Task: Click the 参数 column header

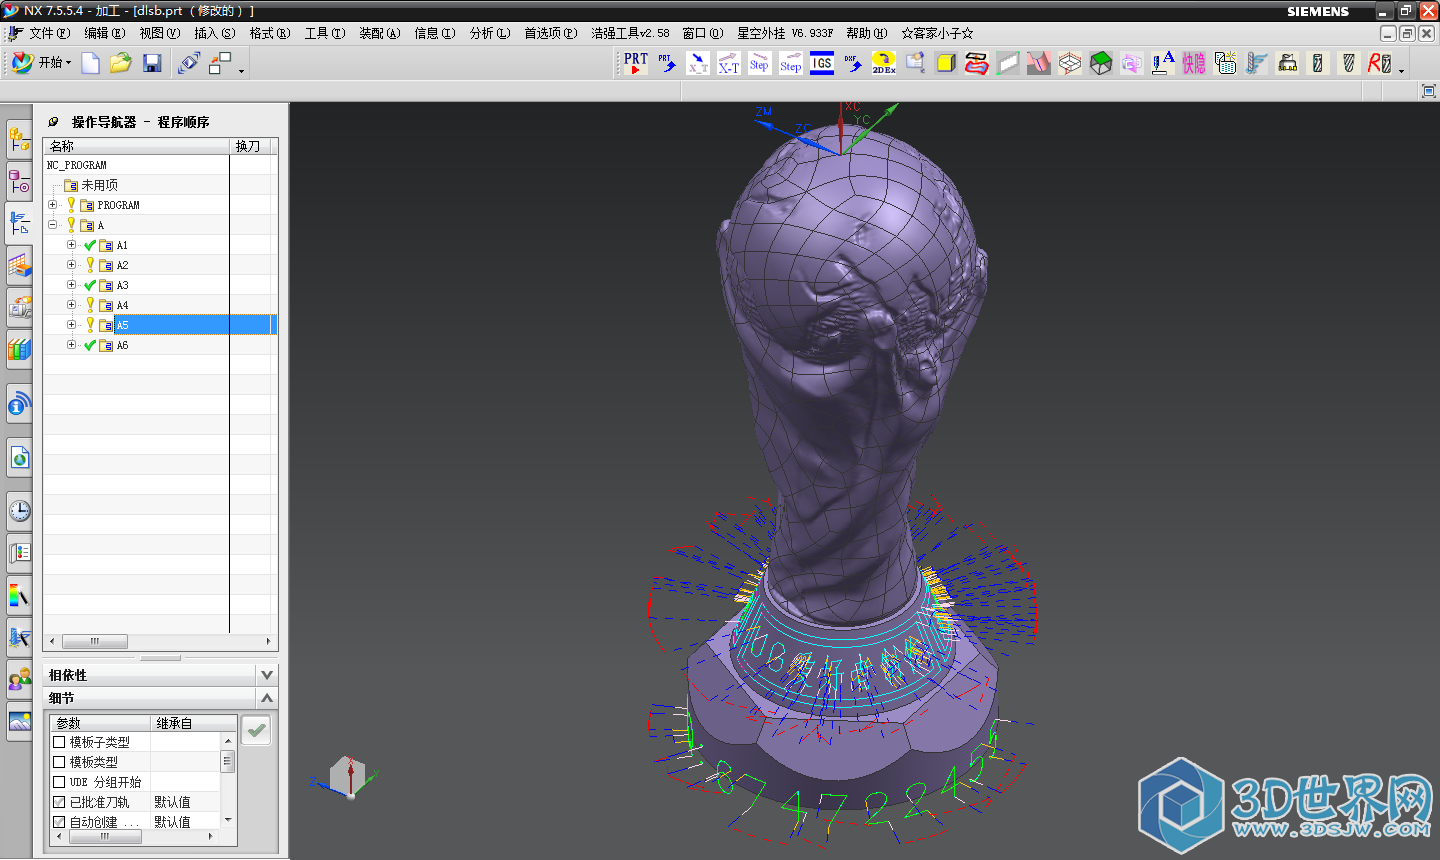Action: 100,723
